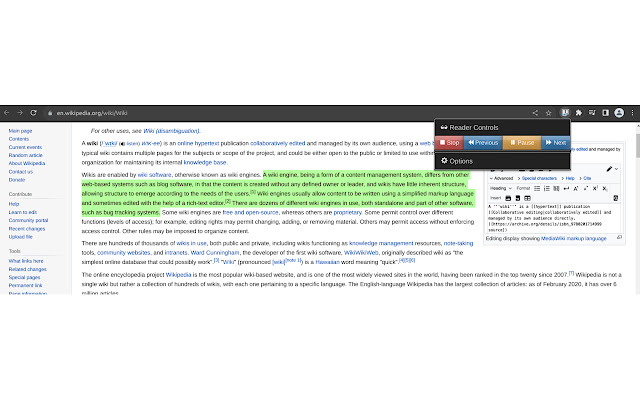The height and width of the screenshot is (400, 640).
Task: Click the reader extension icon in toolbar
Action: [x=565, y=113]
